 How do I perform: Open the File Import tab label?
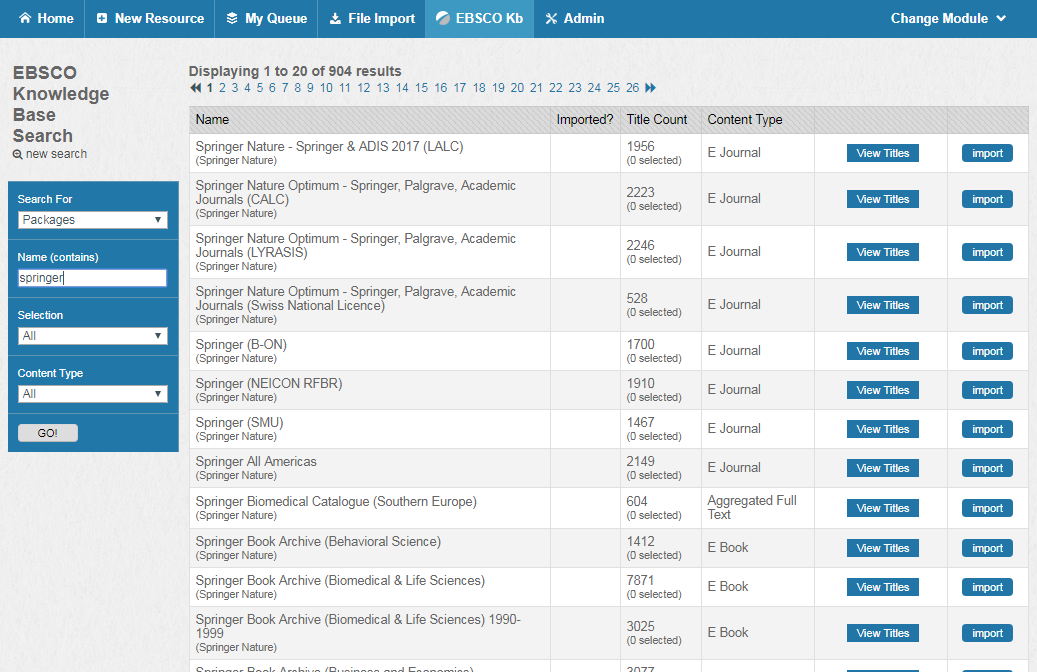(382, 19)
